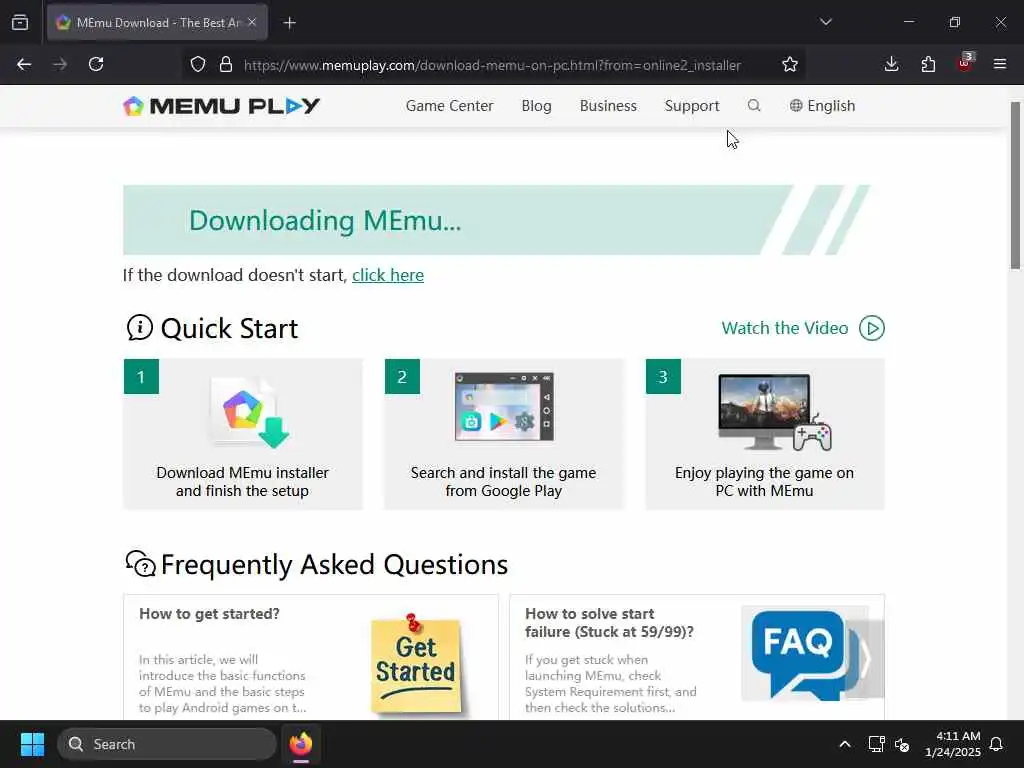Show hidden system tray icons chevron
1024x768 pixels.
pyautogui.click(x=844, y=744)
